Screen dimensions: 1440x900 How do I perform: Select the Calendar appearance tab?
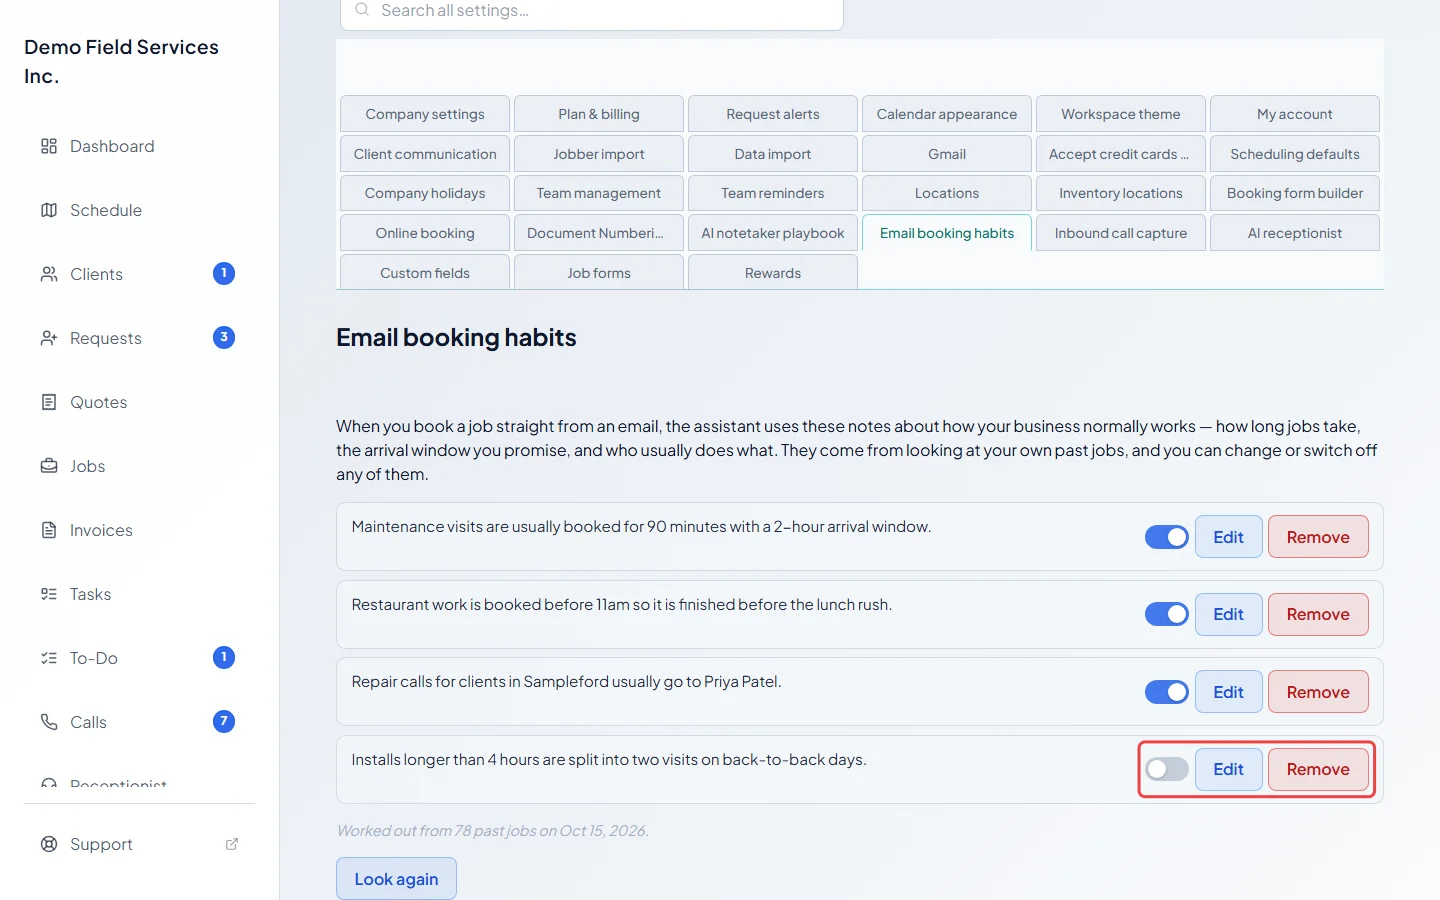(947, 114)
